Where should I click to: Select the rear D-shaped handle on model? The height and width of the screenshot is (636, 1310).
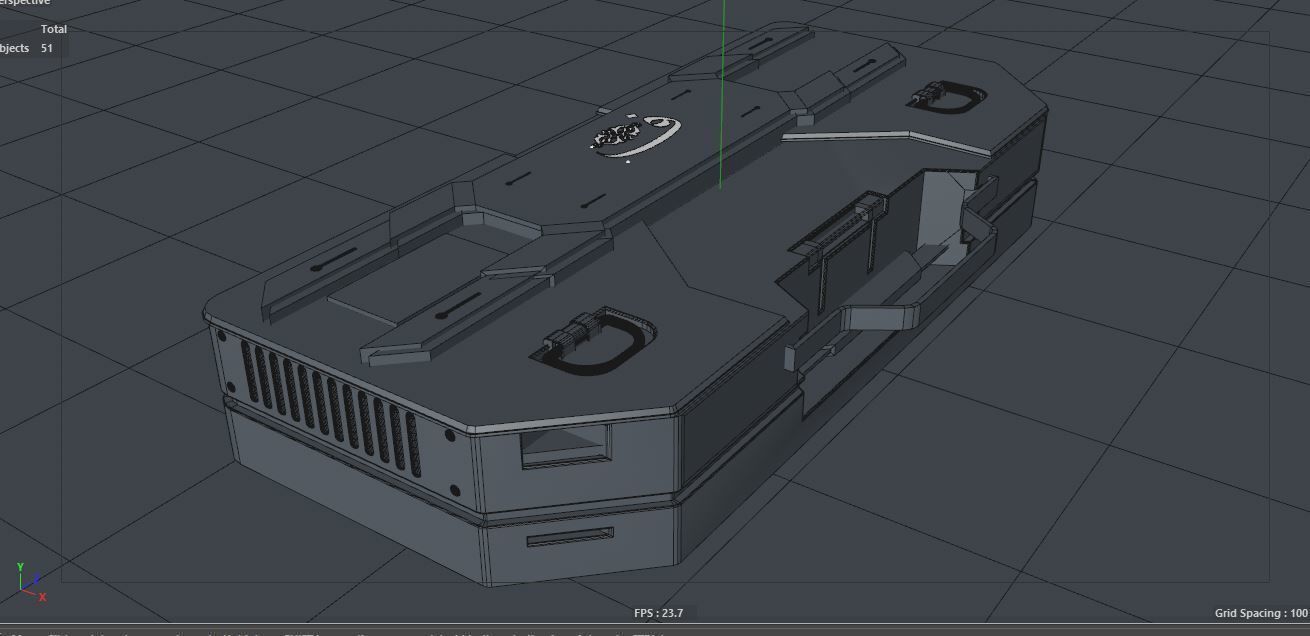[947, 97]
